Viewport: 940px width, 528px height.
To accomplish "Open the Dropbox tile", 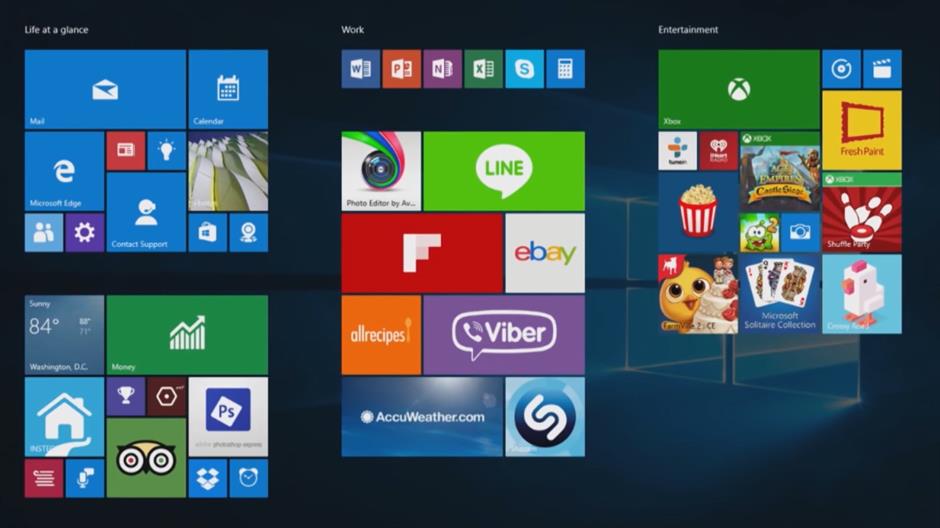I will pos(207,478).
